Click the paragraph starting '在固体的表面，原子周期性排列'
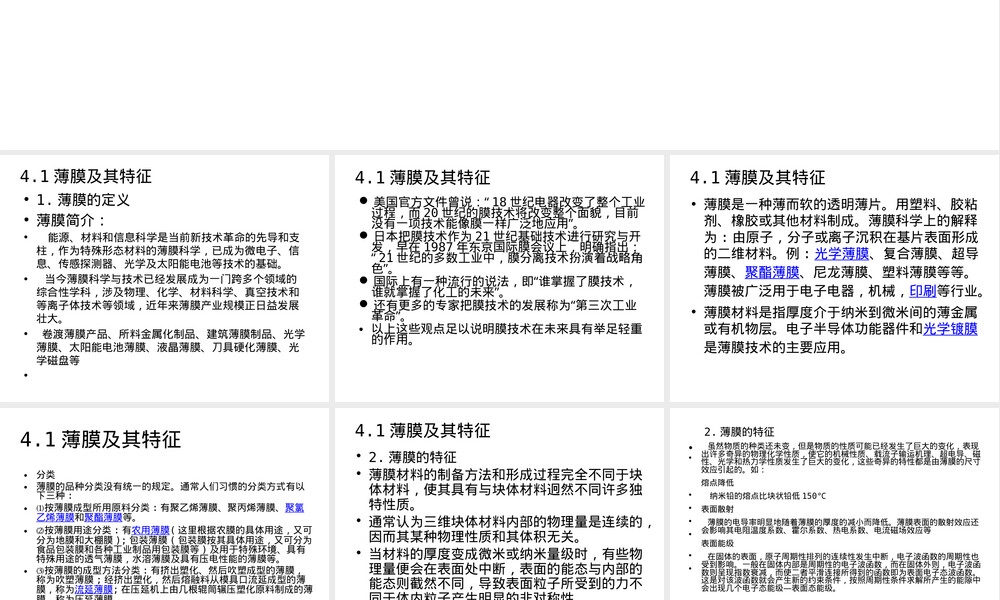The image size is (1000, 600). (841, 572)
